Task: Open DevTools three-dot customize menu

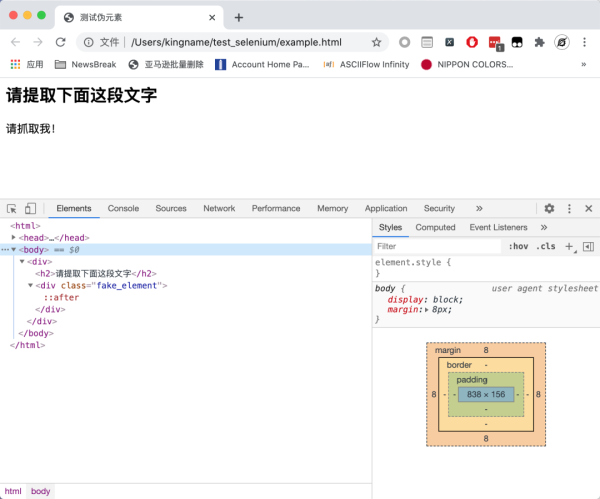Action: tap(569, 208)
